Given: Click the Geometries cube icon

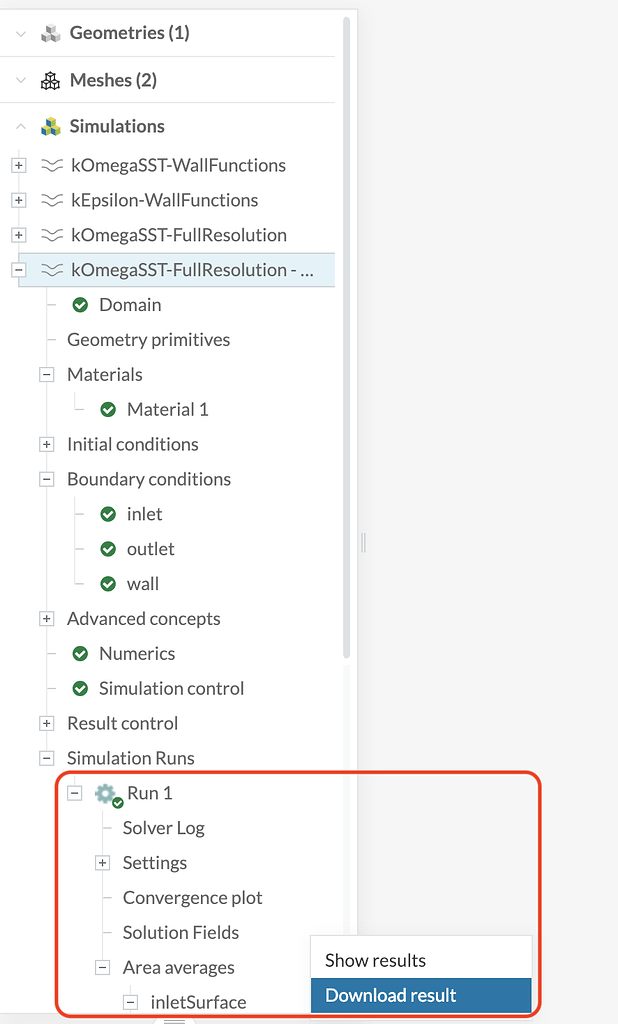Looking at the screenshot, I should 51,31.
